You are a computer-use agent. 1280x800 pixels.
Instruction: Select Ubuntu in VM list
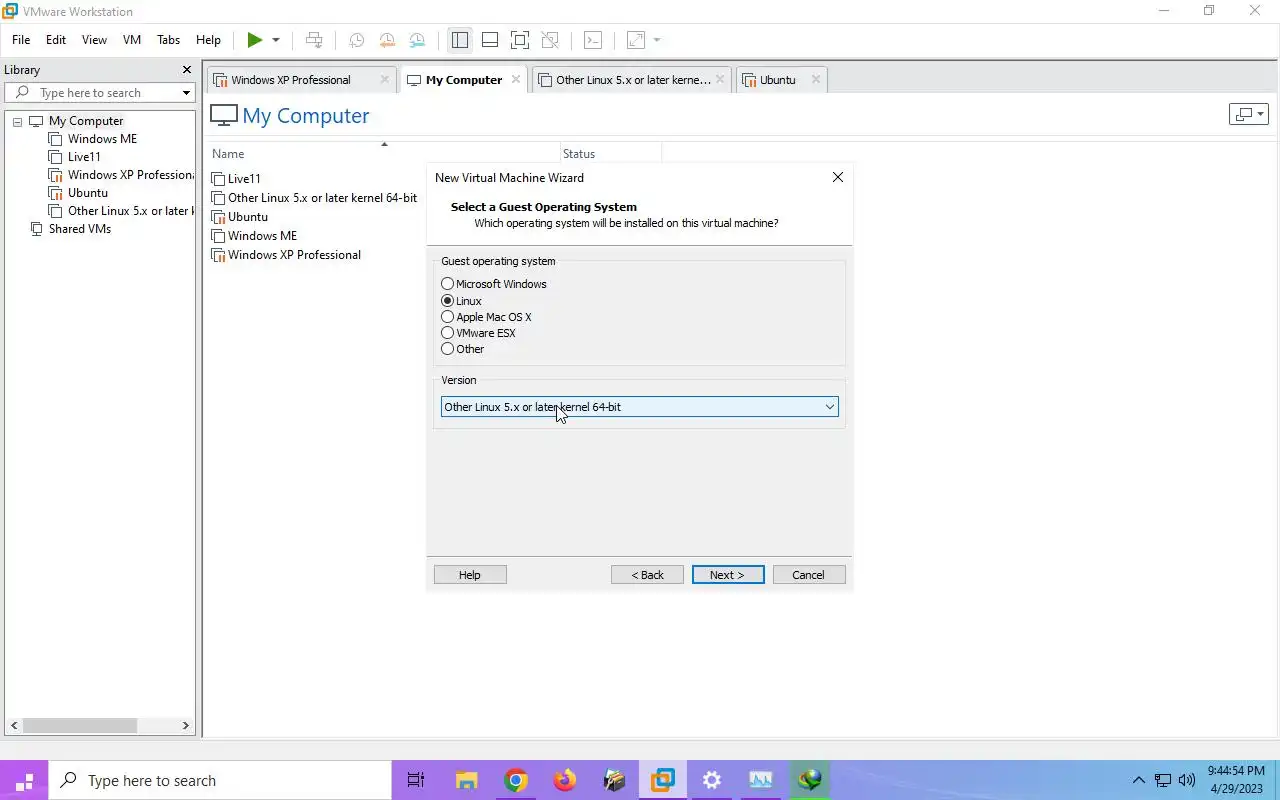click(x=239, y=217)
